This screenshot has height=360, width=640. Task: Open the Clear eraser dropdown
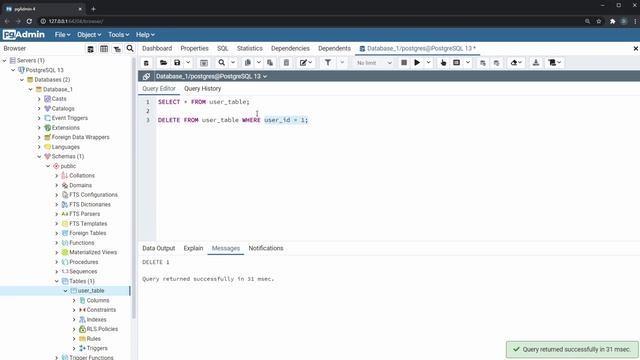pos(516,63)
